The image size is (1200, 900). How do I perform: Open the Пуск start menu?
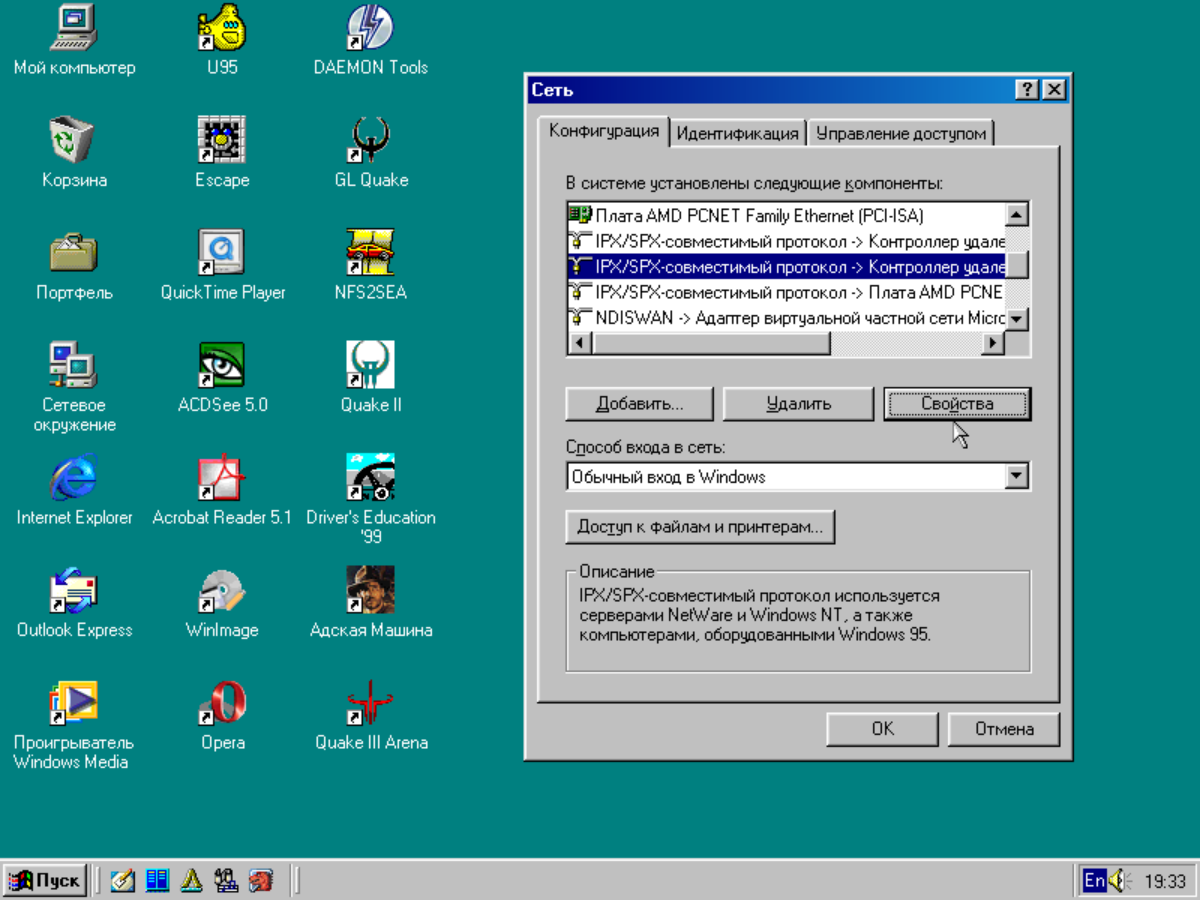click(45, 881)
